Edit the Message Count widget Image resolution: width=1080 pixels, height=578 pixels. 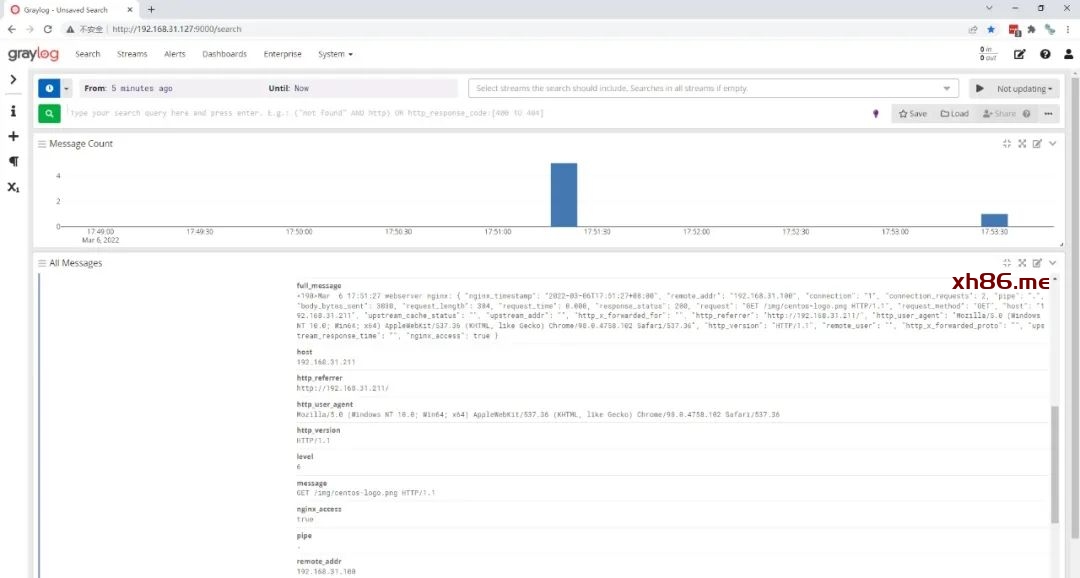pos(1037,144)
